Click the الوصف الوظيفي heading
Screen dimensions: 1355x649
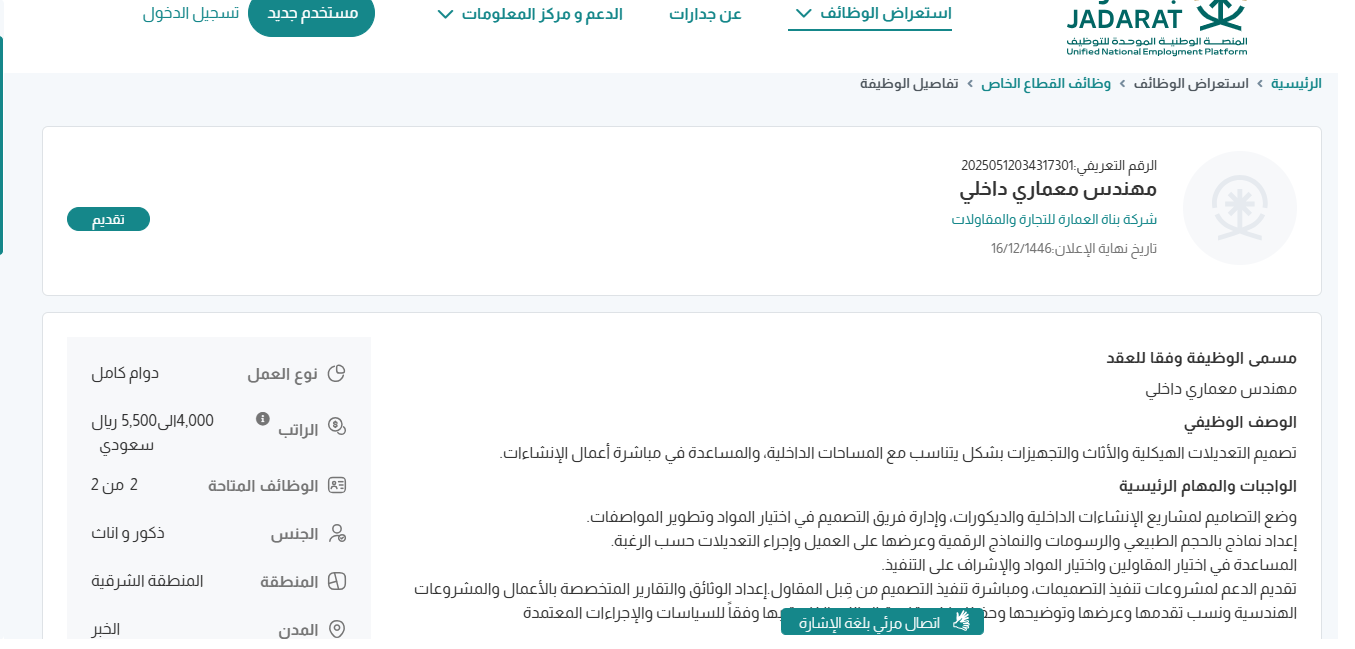tap(1240, 422)
